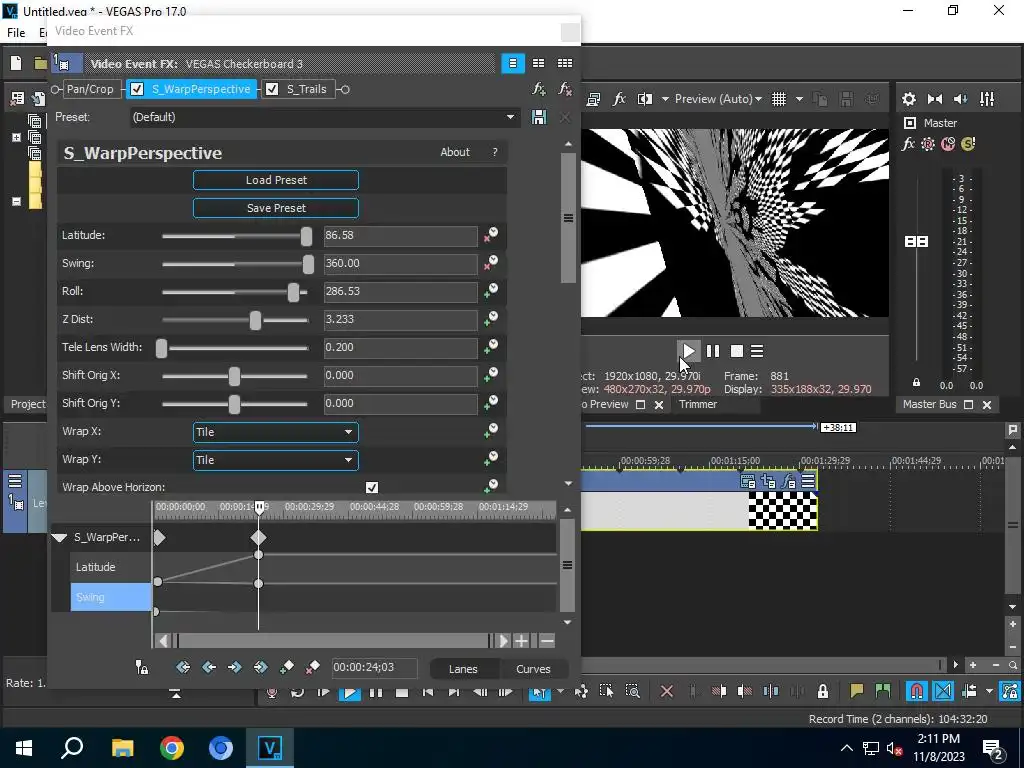Stop the video preview
This screenshot has height=768, width=1024.
pos(737,351)
